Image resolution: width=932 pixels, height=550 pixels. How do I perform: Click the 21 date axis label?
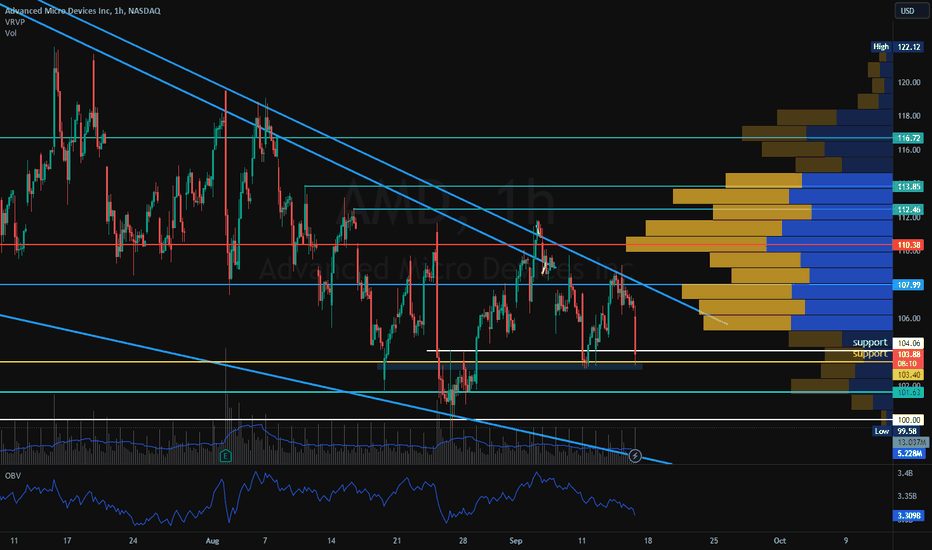point(396,541)
